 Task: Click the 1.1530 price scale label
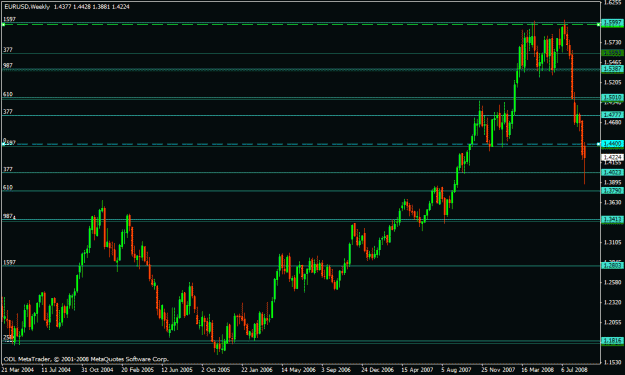[x=613, y=362]
